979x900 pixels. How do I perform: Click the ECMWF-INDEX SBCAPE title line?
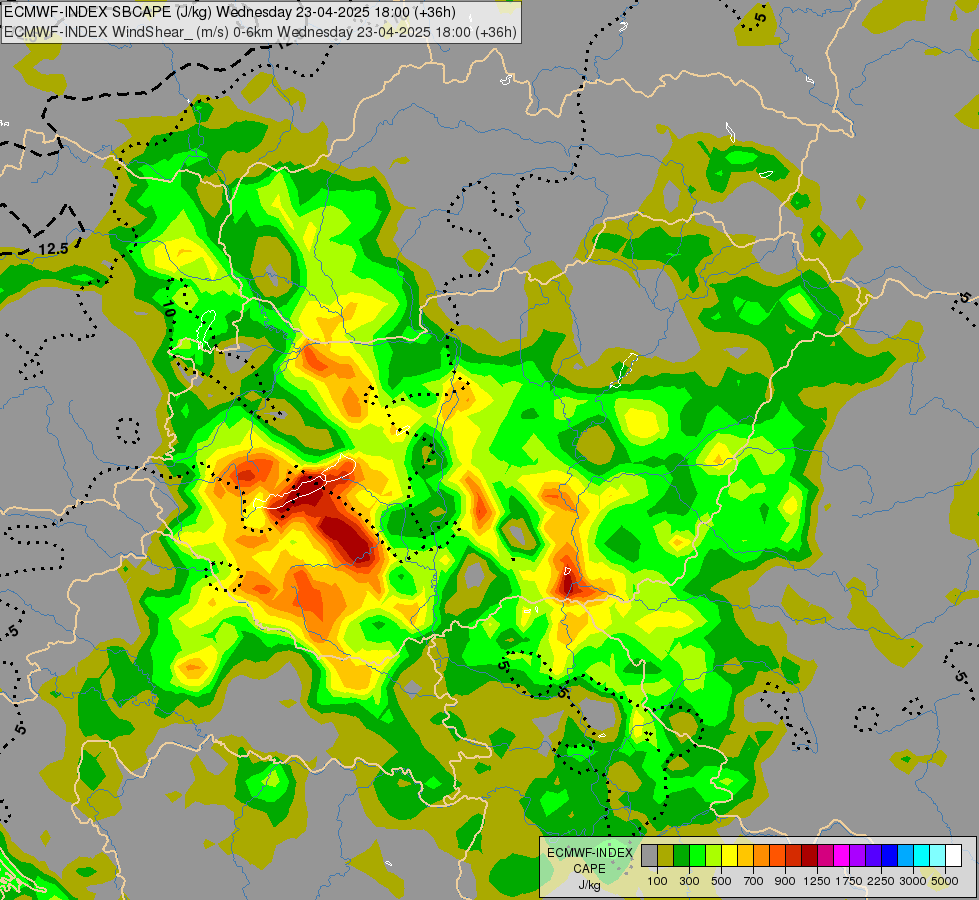pos(230,12)
